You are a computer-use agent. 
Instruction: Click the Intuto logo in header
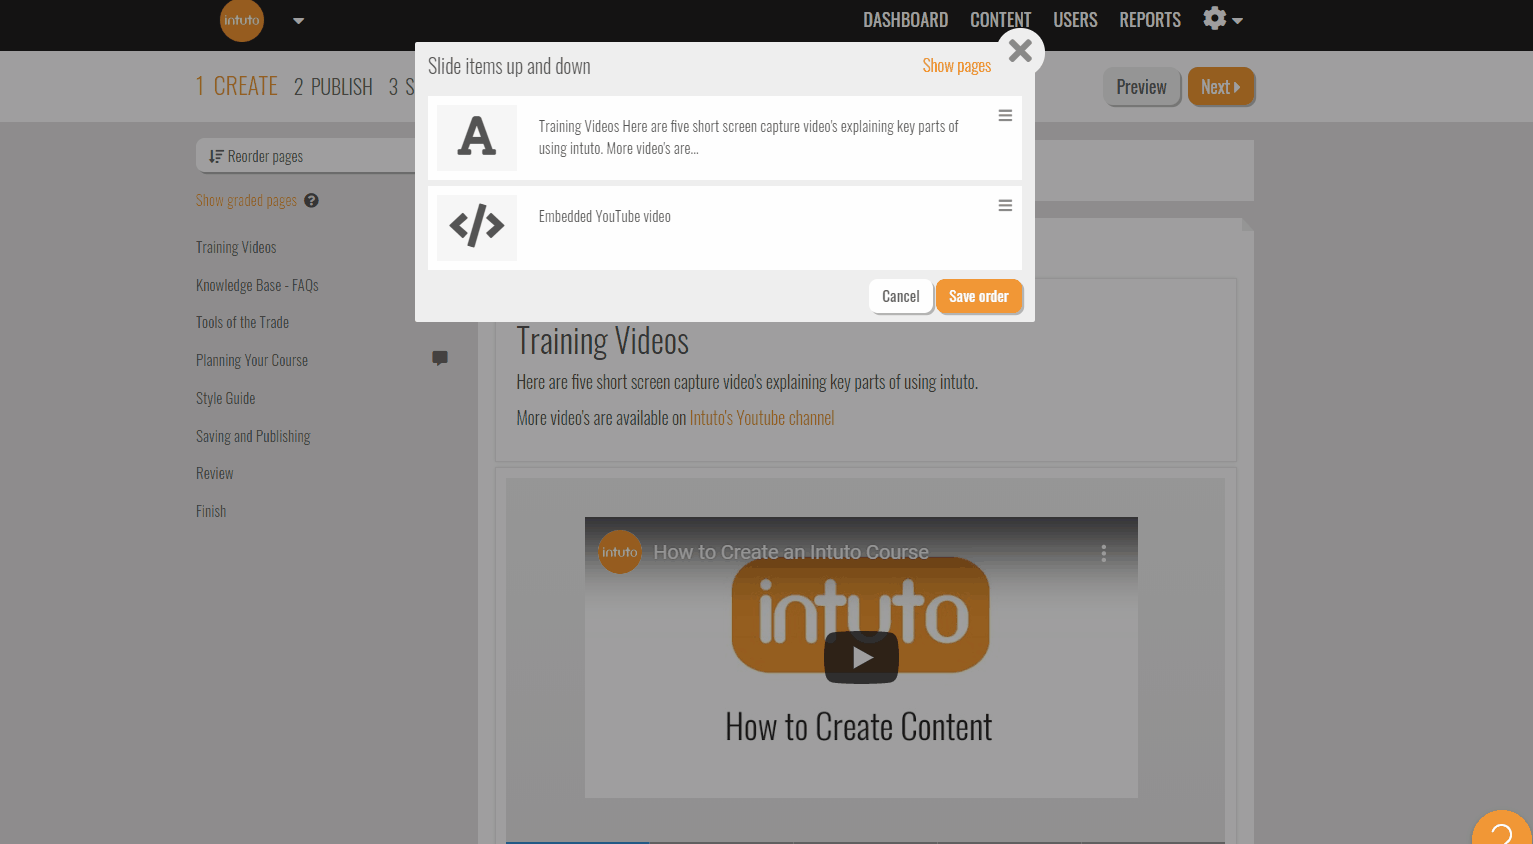(x=242, y=20)
